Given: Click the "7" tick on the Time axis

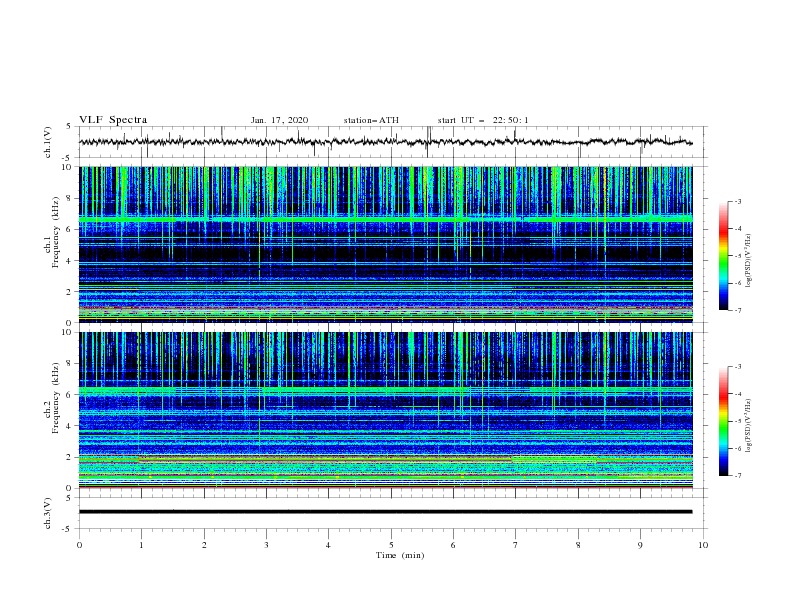Looking at the screenshot, I should (515, 545).
